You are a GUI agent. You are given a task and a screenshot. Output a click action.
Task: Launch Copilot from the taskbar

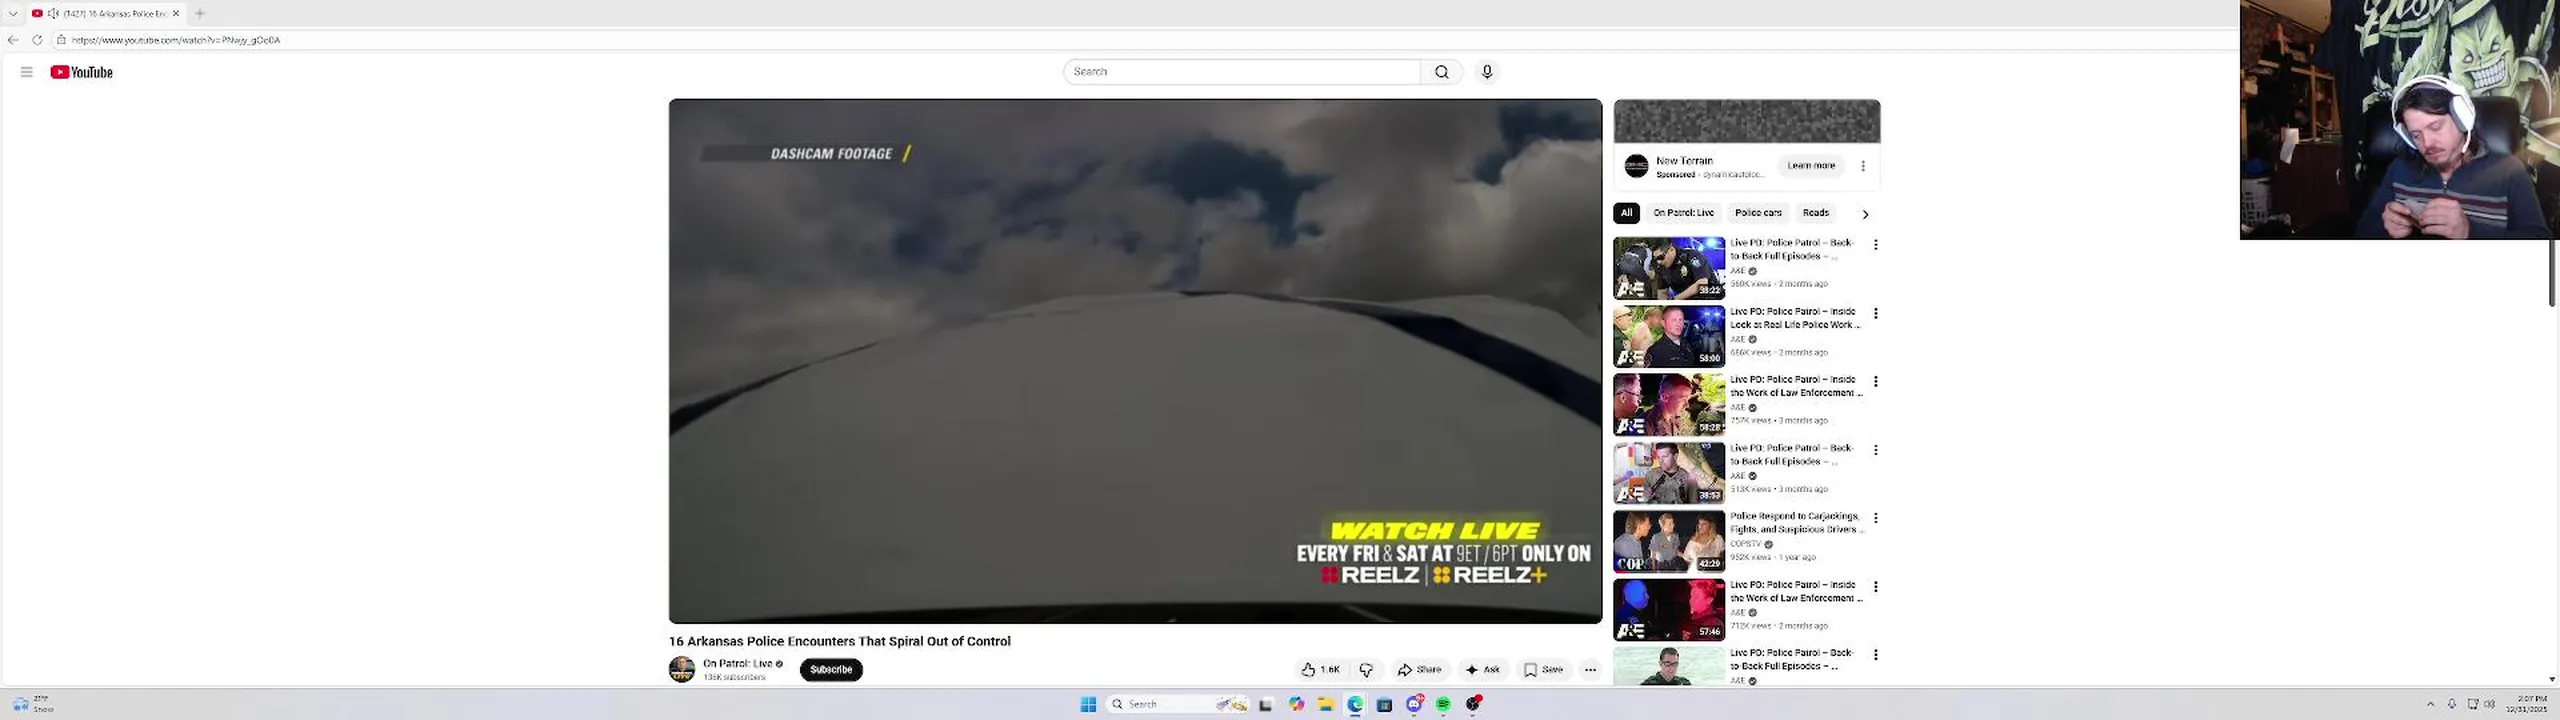(x=1296, y=704)
